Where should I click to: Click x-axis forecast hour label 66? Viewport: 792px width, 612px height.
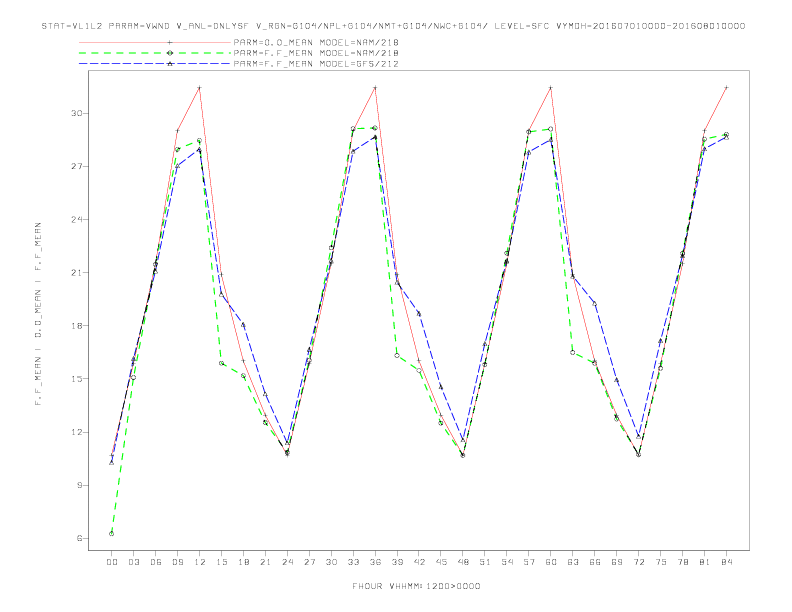point(595,562)
